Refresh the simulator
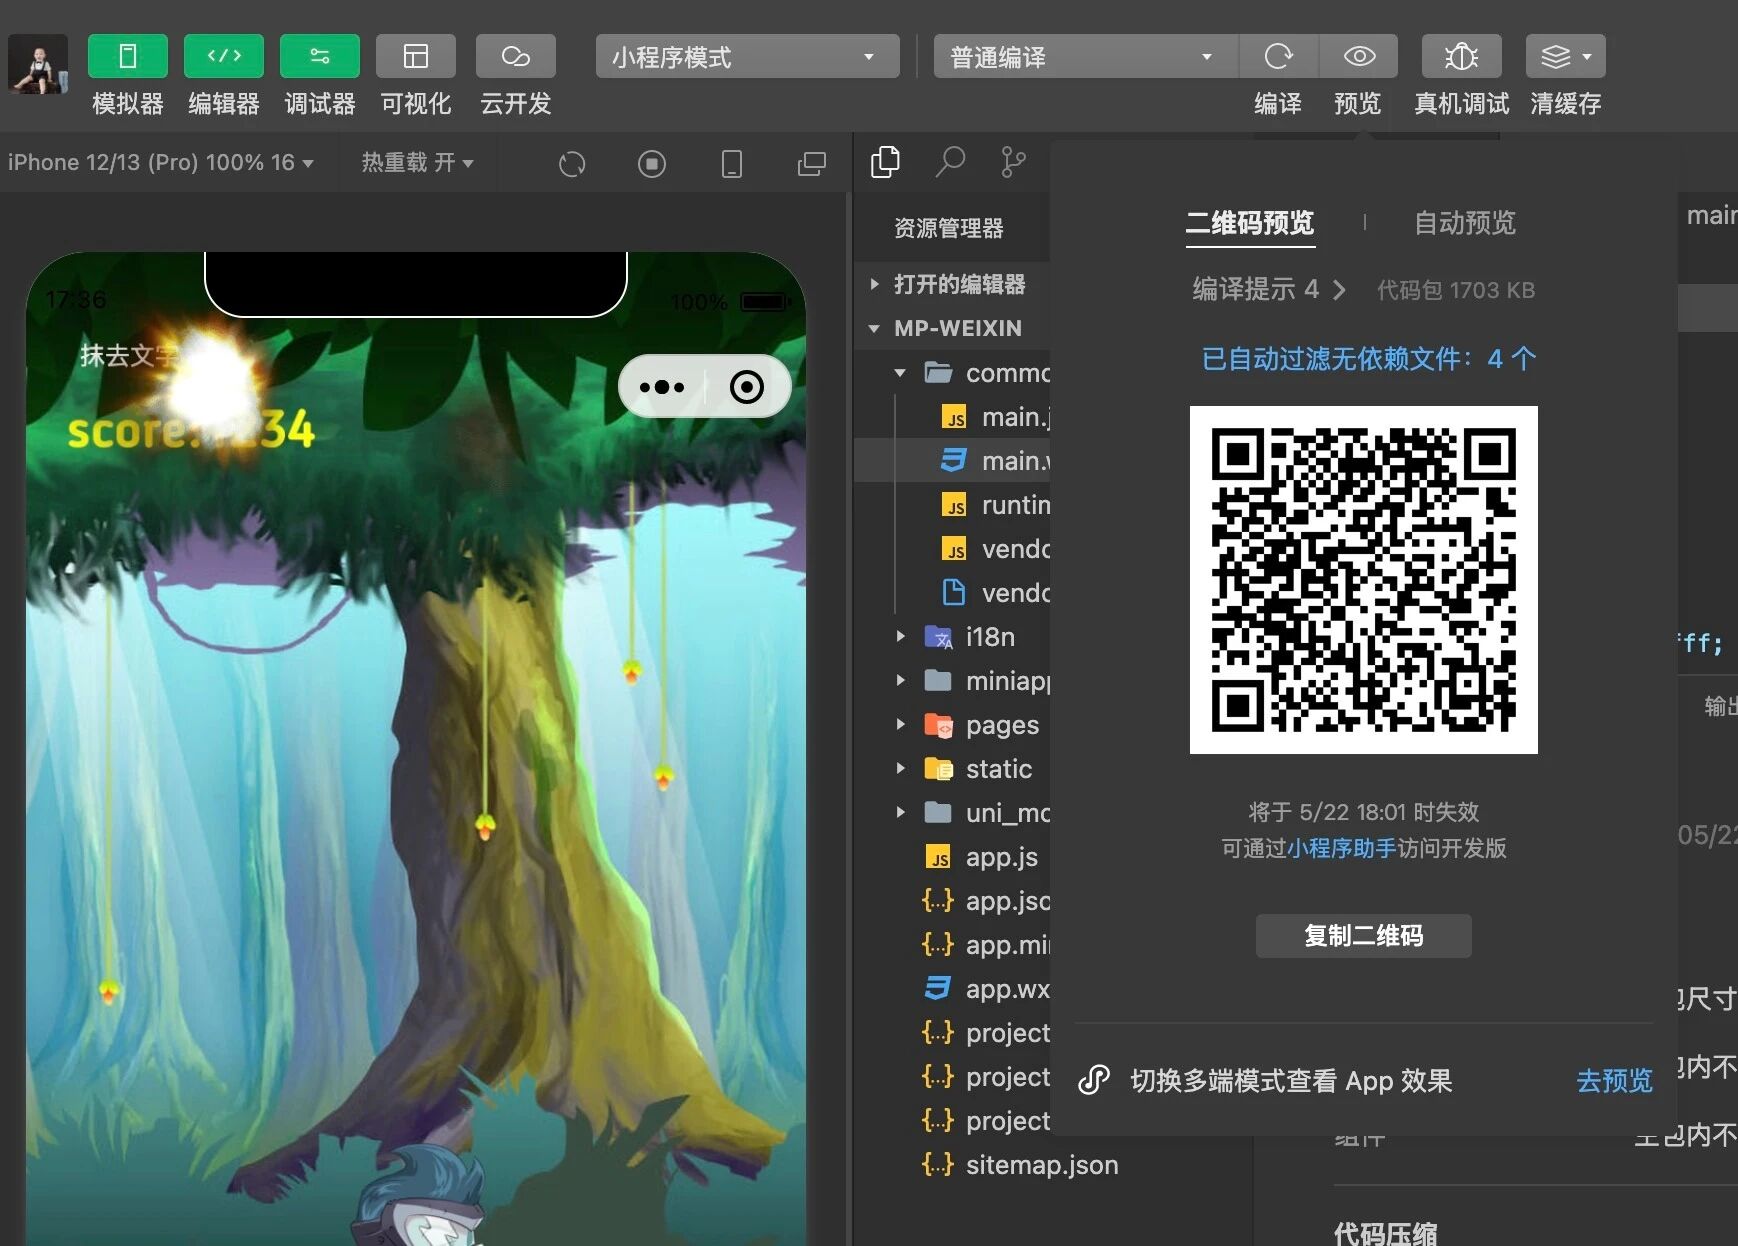 click(572, 163)
